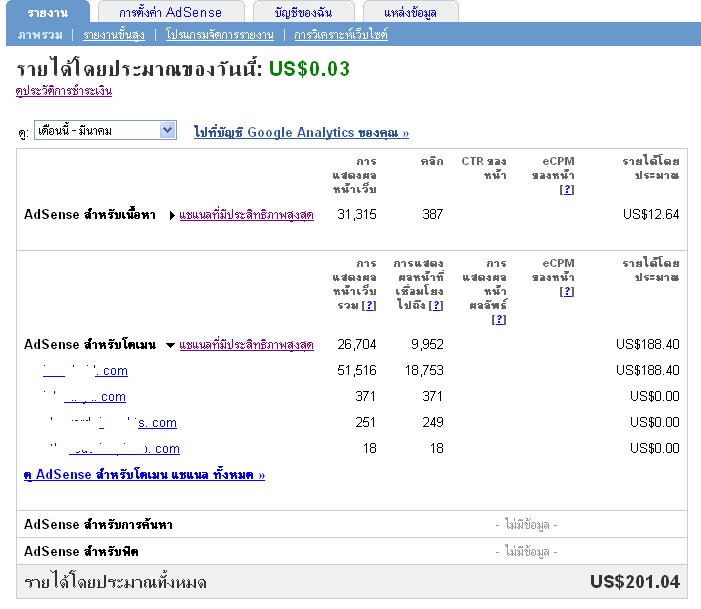This screenshot has width=701, height=609.
Task: Click content earnings US$12.64 value
Action: tap(651, 214)
